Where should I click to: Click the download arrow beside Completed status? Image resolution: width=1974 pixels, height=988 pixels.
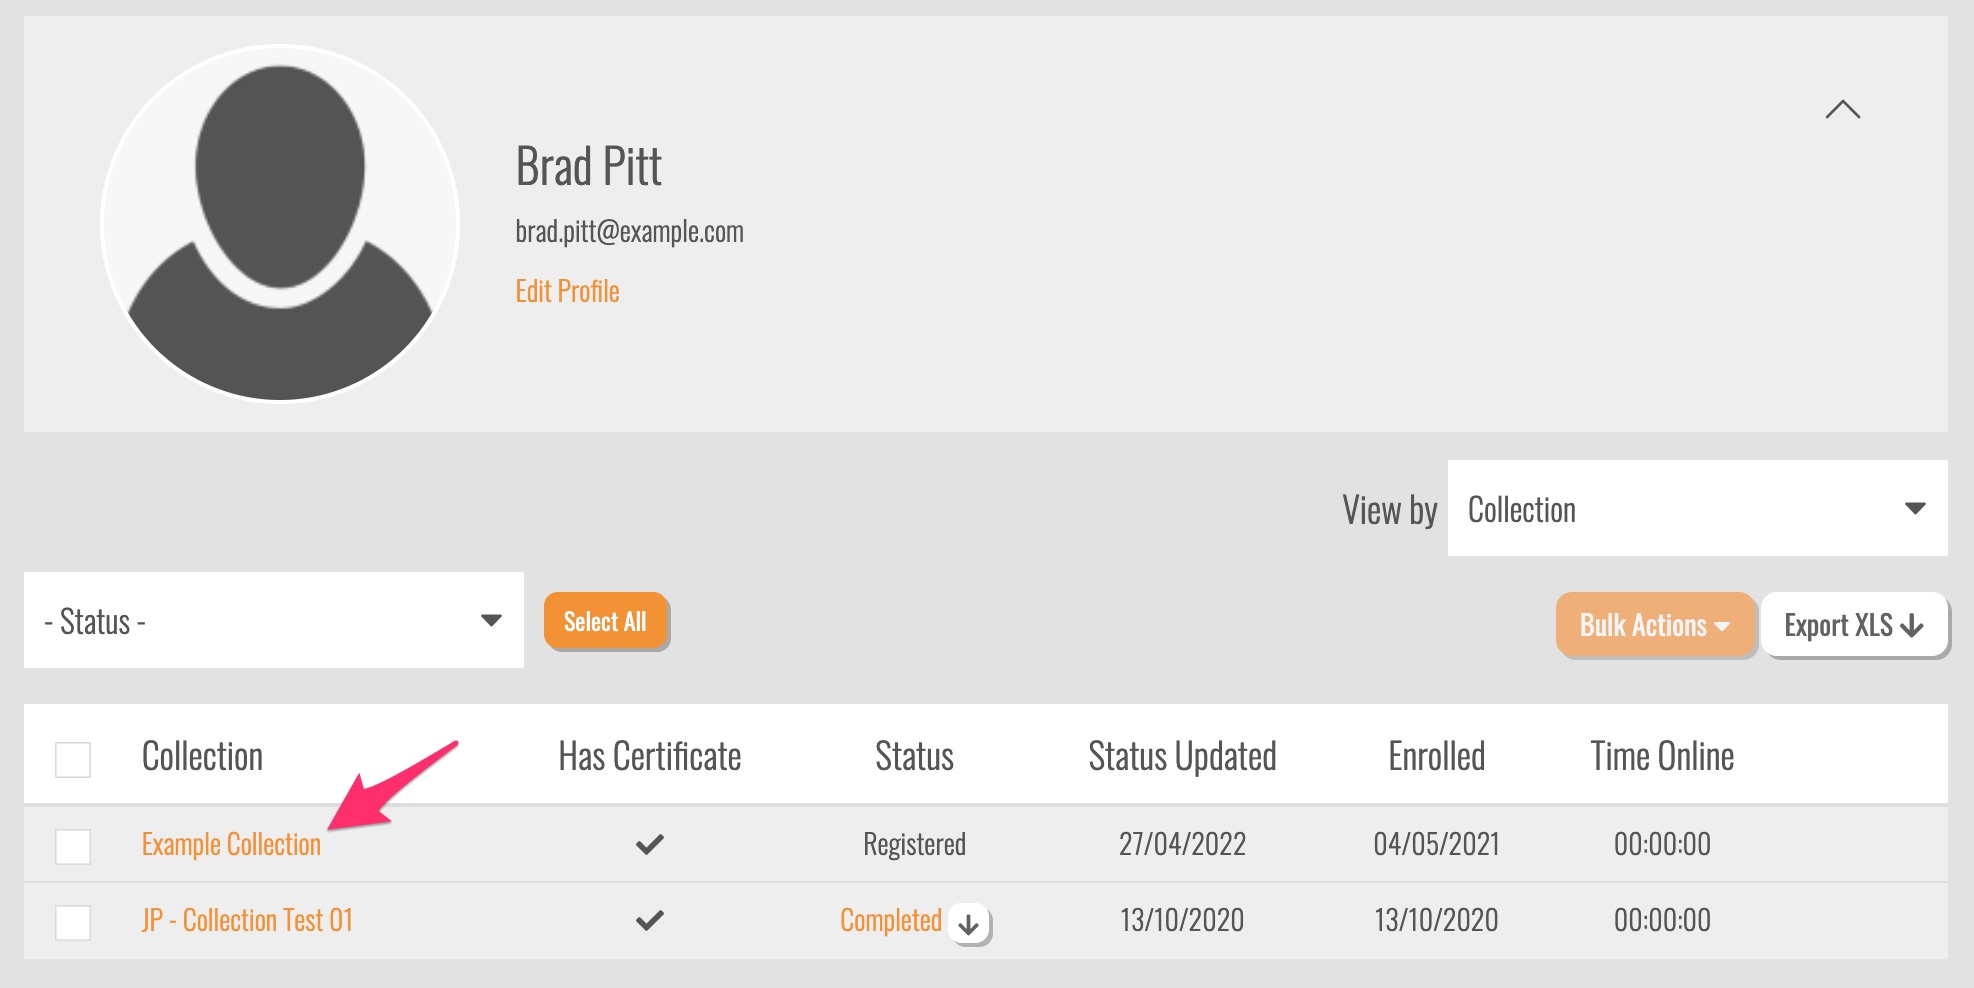pyautogui.click(x=968, y=924)
